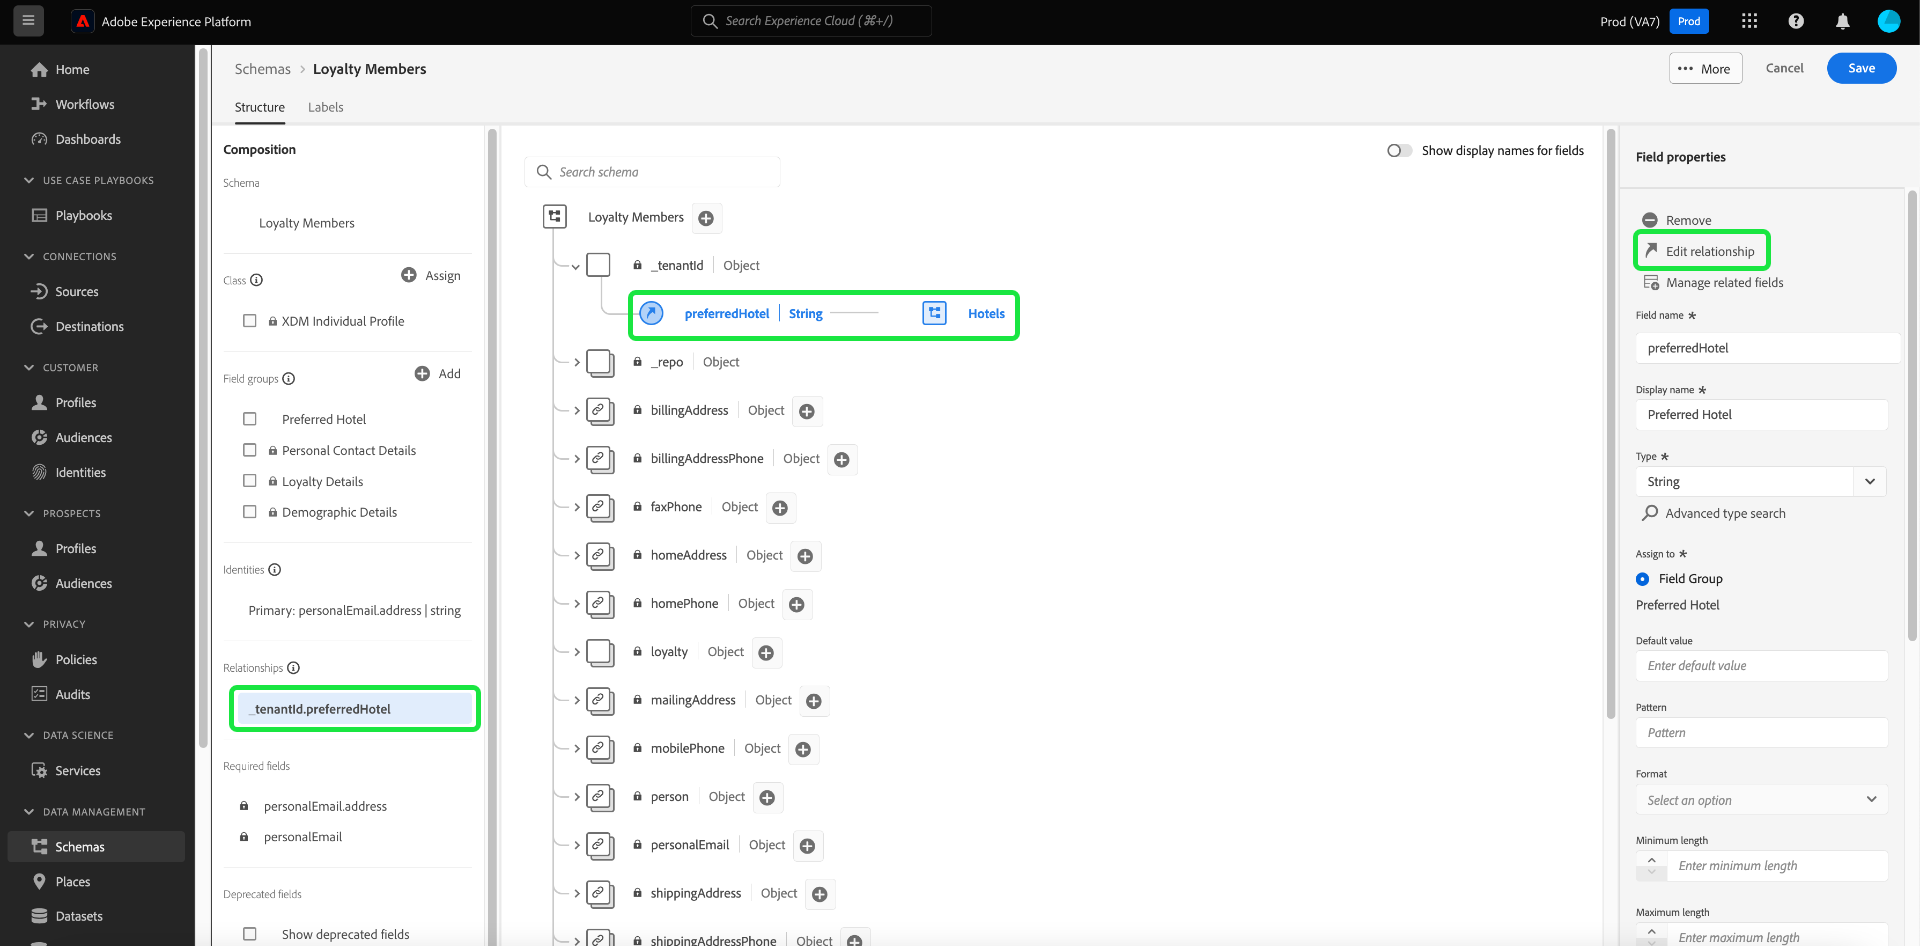Viewport: 1920px width, 946px height.
Task: Open the apps grid switcher
Action: pos(1749,21)
